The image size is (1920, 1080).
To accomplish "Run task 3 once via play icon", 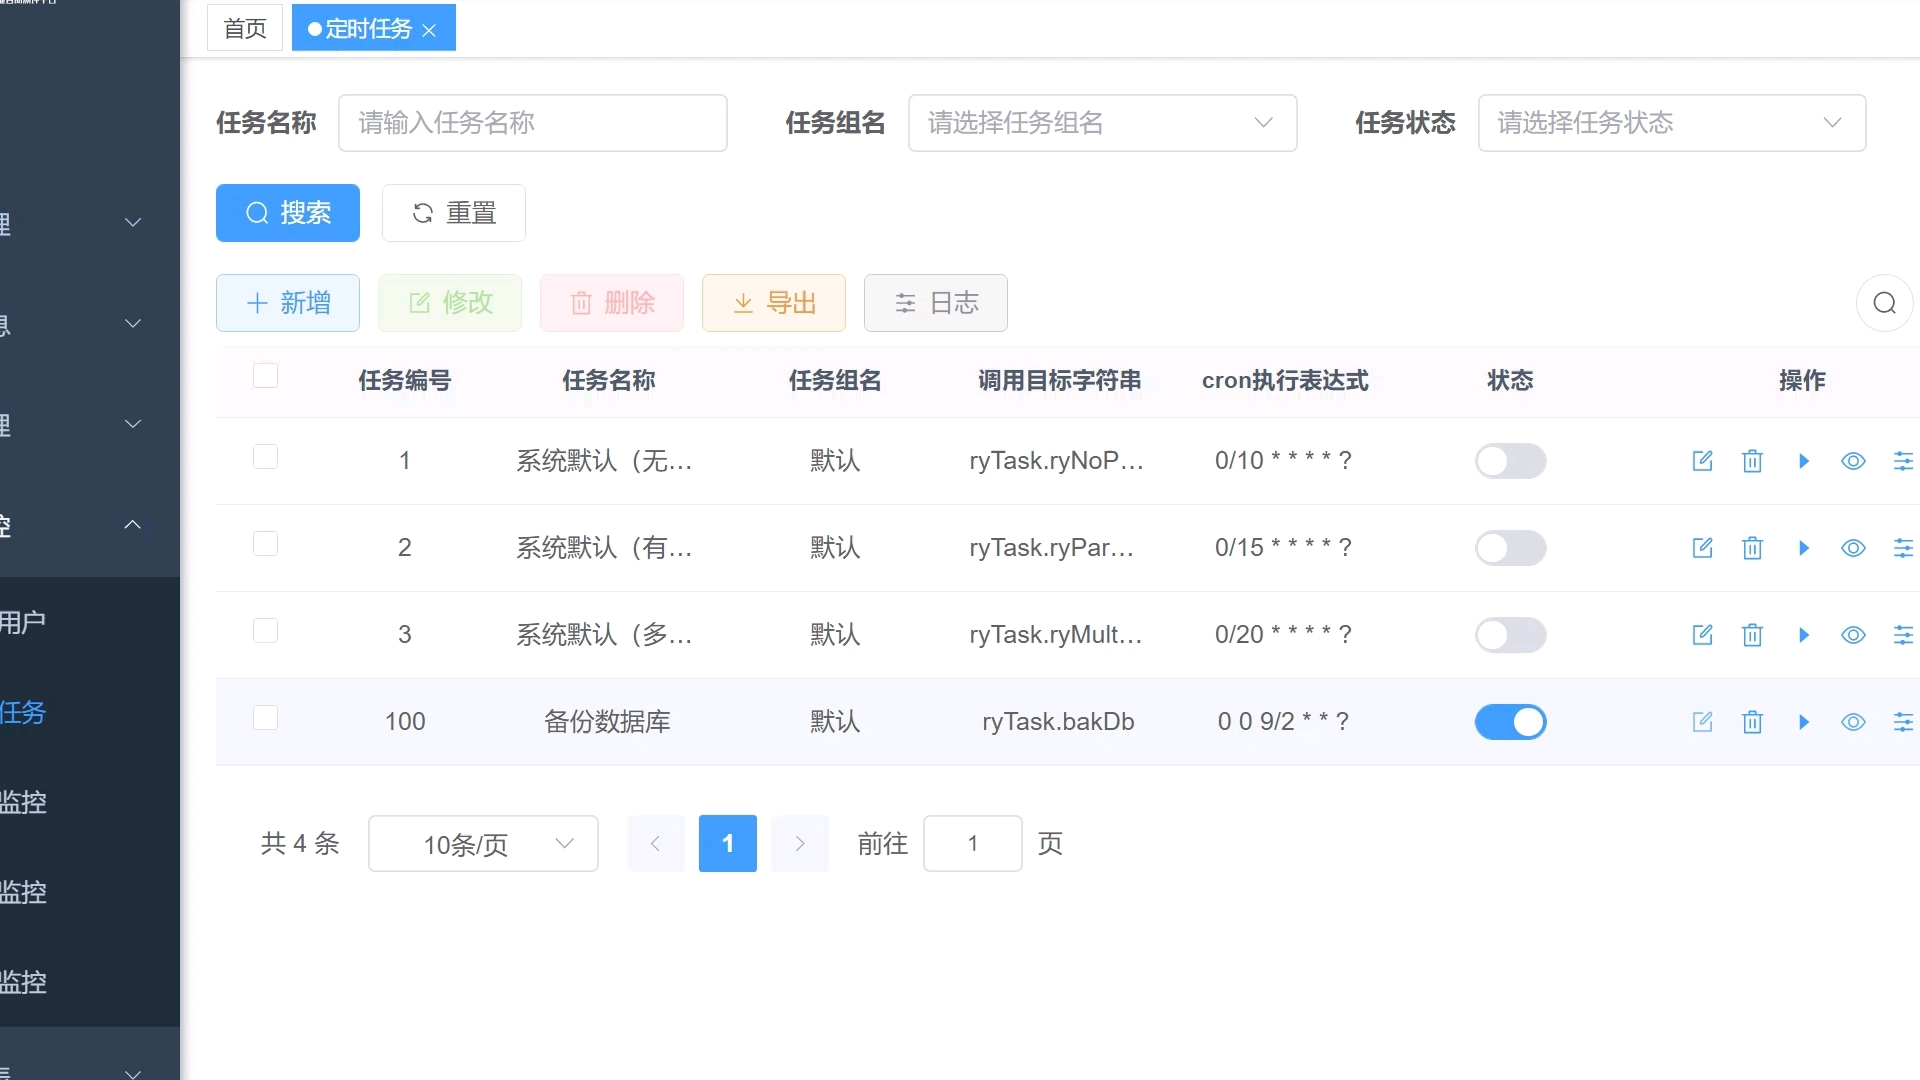I will click(x=1803, y=635).
